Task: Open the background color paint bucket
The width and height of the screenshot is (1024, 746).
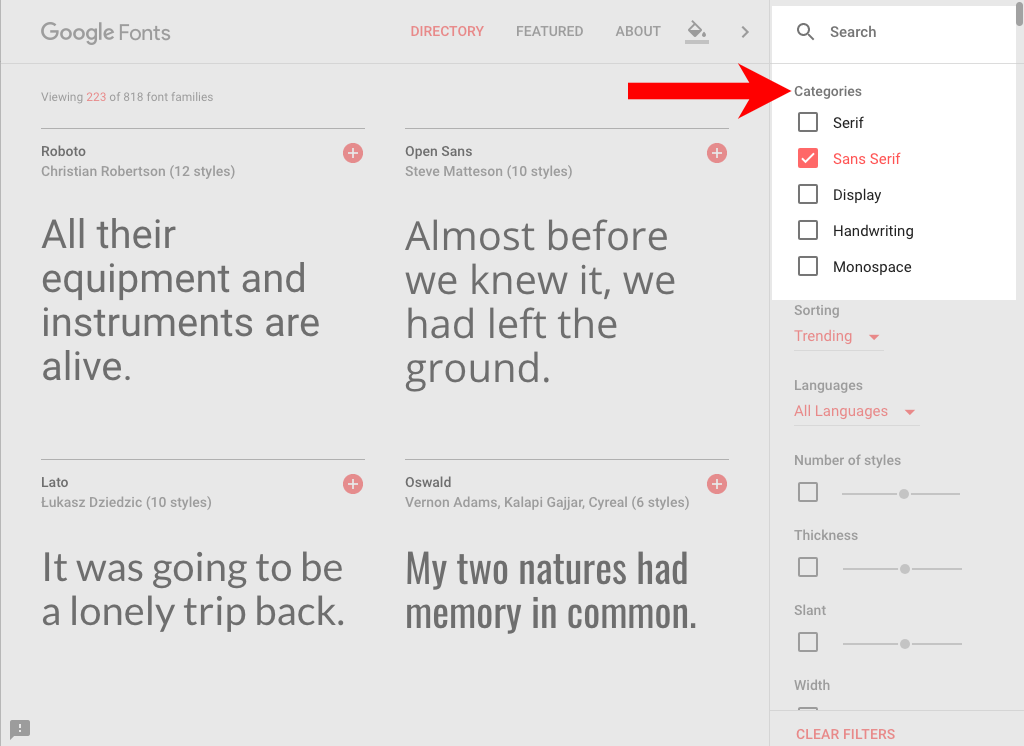Action: tap(697, 31)
